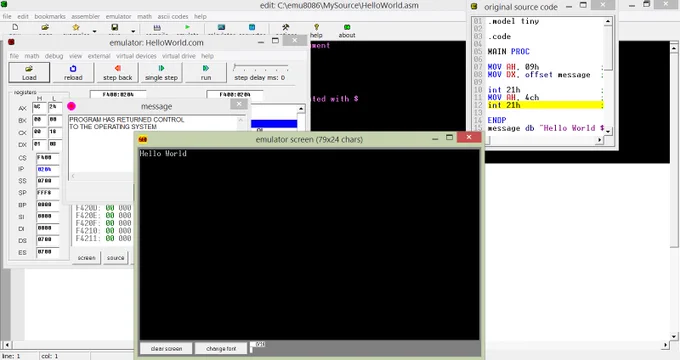Click the open folder icon in editor toolbar
This screenshot has width=680, height=360.
click(45, 27)
